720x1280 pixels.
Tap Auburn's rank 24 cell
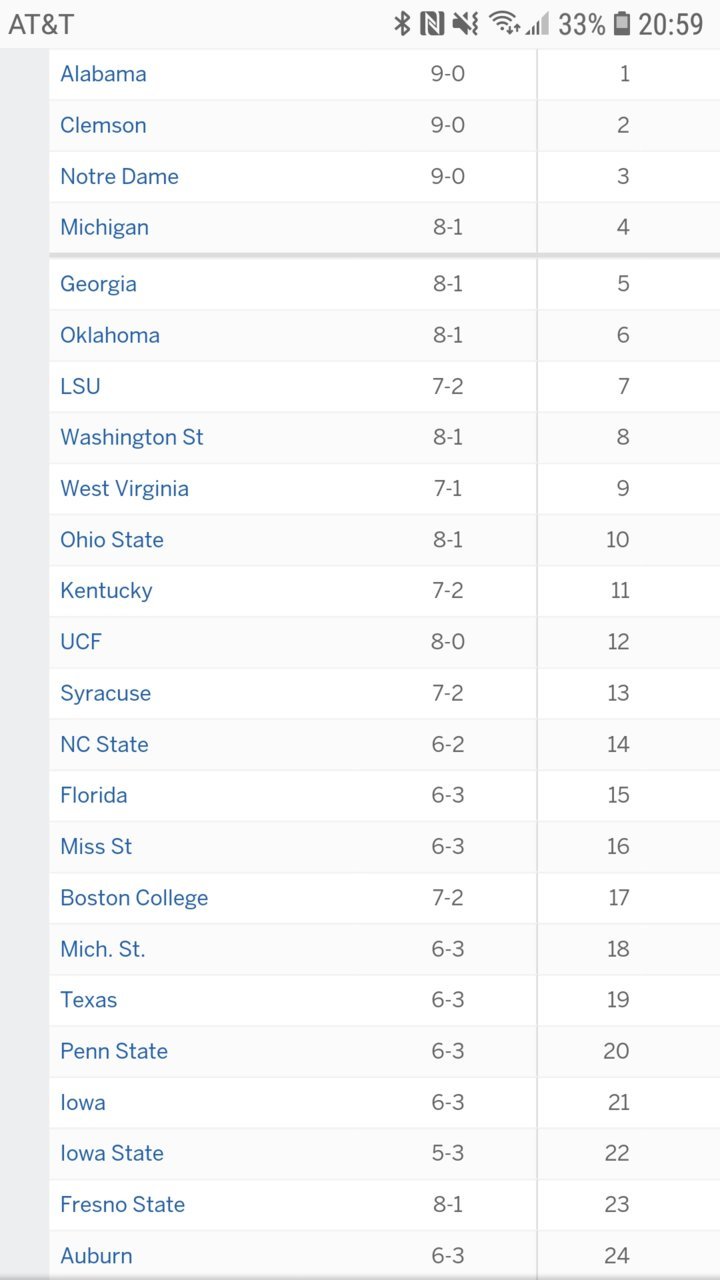pos(620,1255)
